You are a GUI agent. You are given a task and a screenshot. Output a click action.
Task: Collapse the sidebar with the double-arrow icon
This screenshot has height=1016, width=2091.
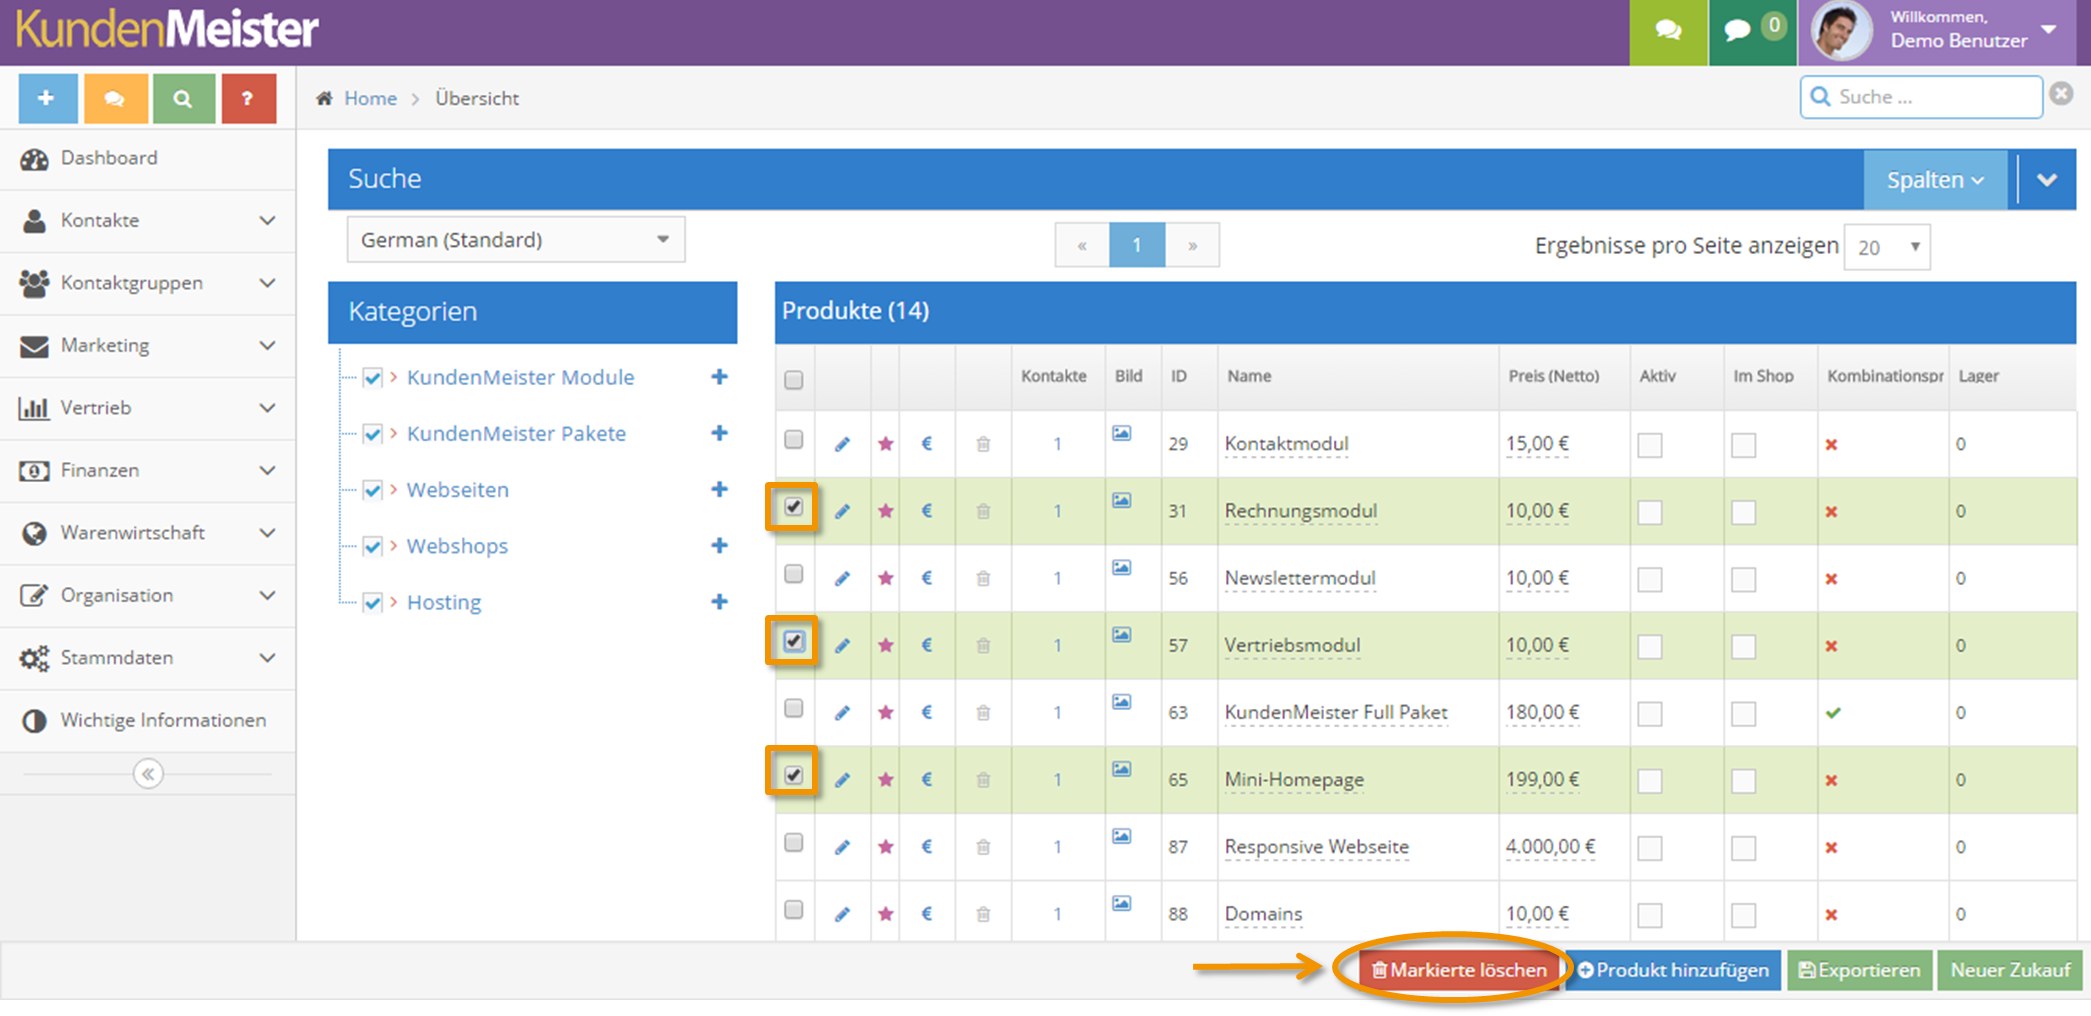point(148,774)
